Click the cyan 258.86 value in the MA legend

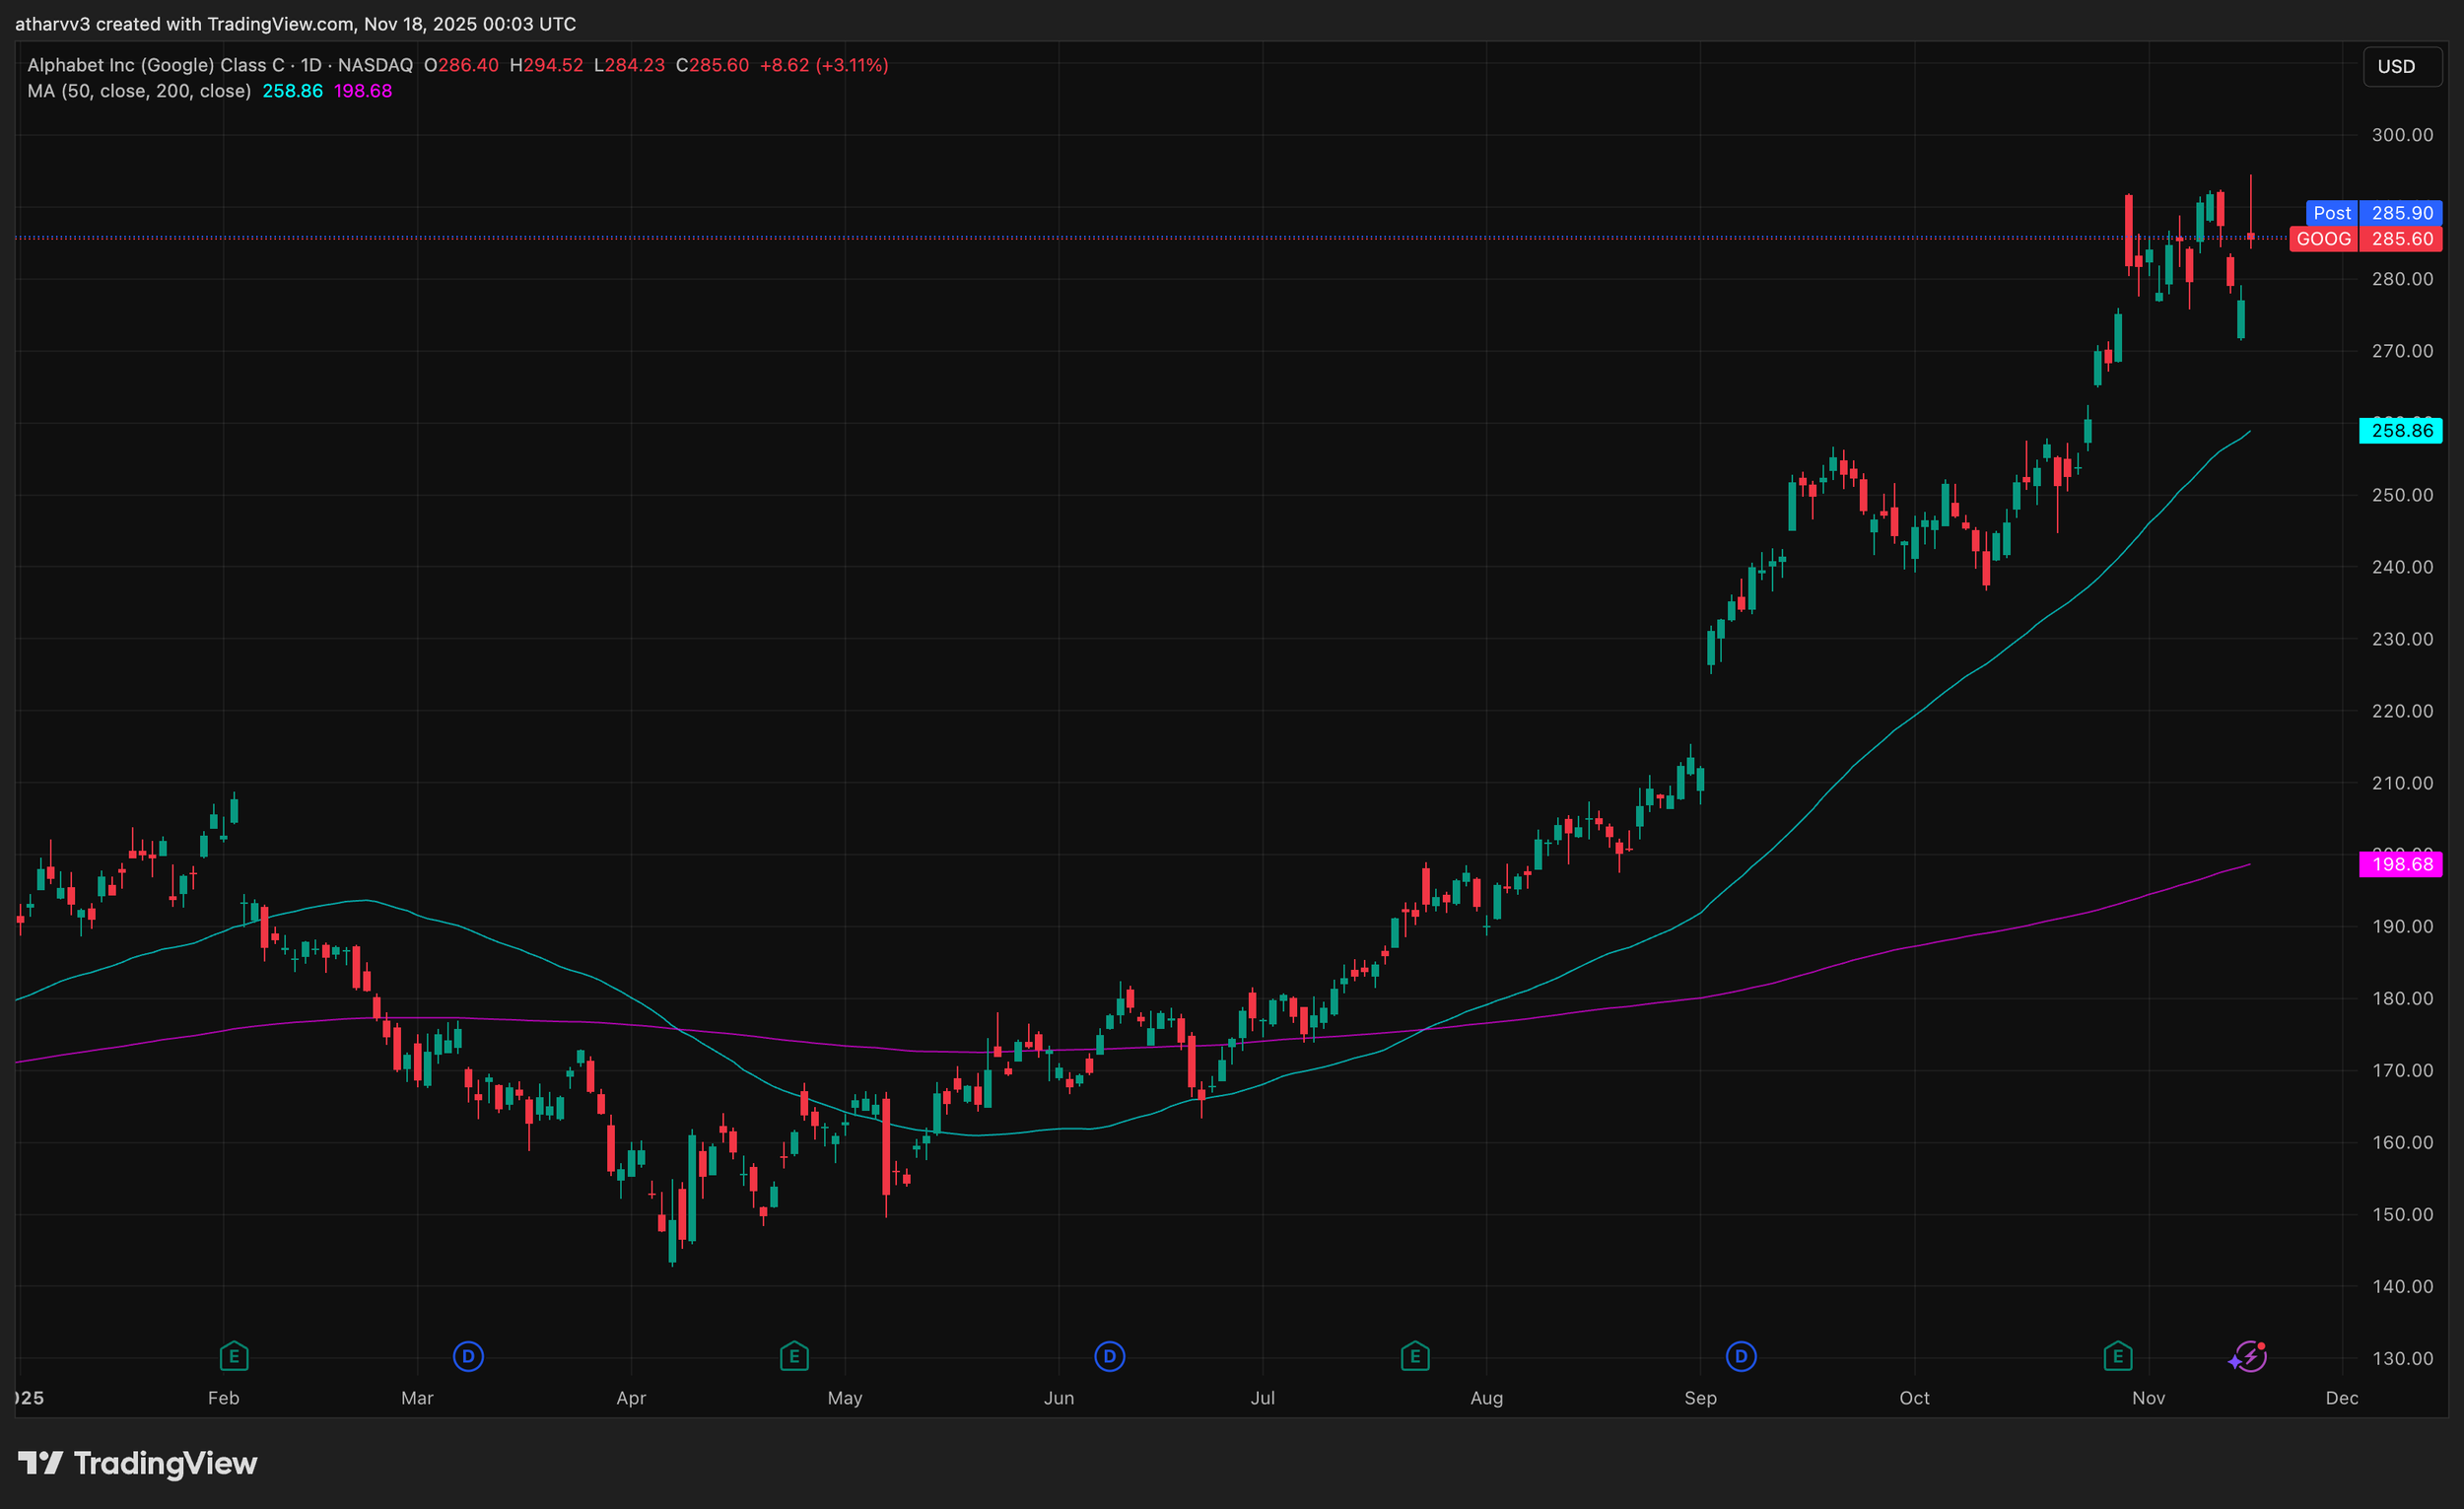293,91
